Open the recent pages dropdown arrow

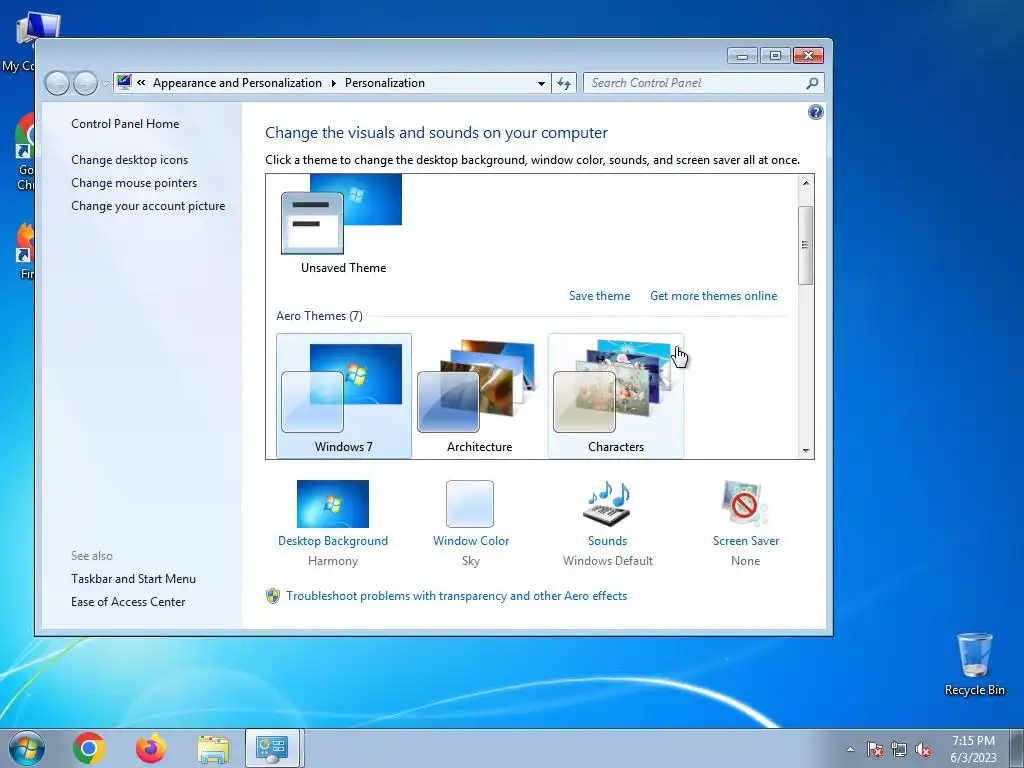click(105, 84)
